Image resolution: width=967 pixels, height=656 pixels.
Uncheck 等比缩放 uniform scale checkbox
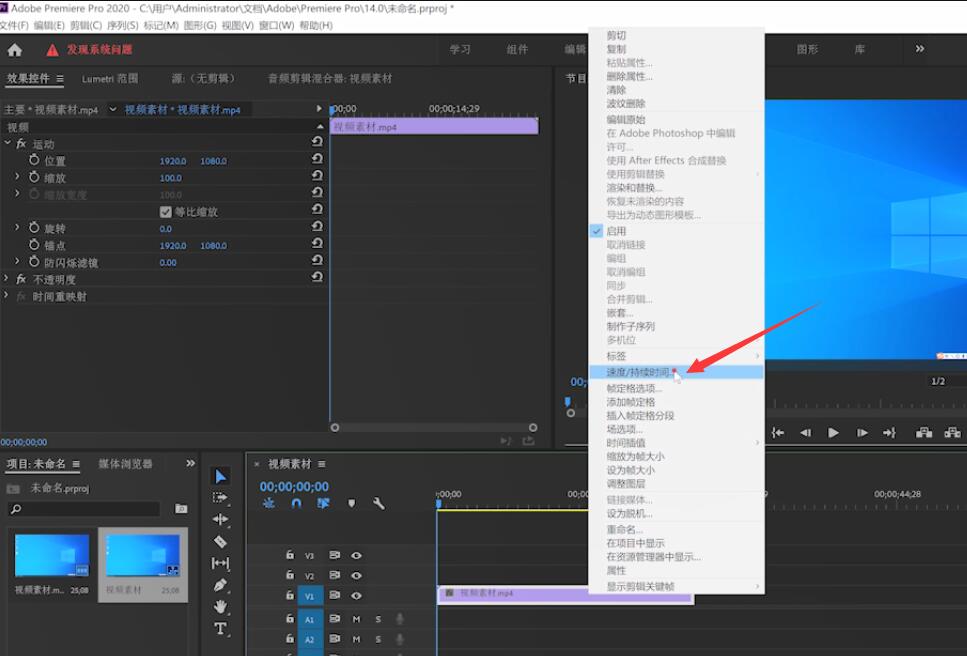coord(165,211)
